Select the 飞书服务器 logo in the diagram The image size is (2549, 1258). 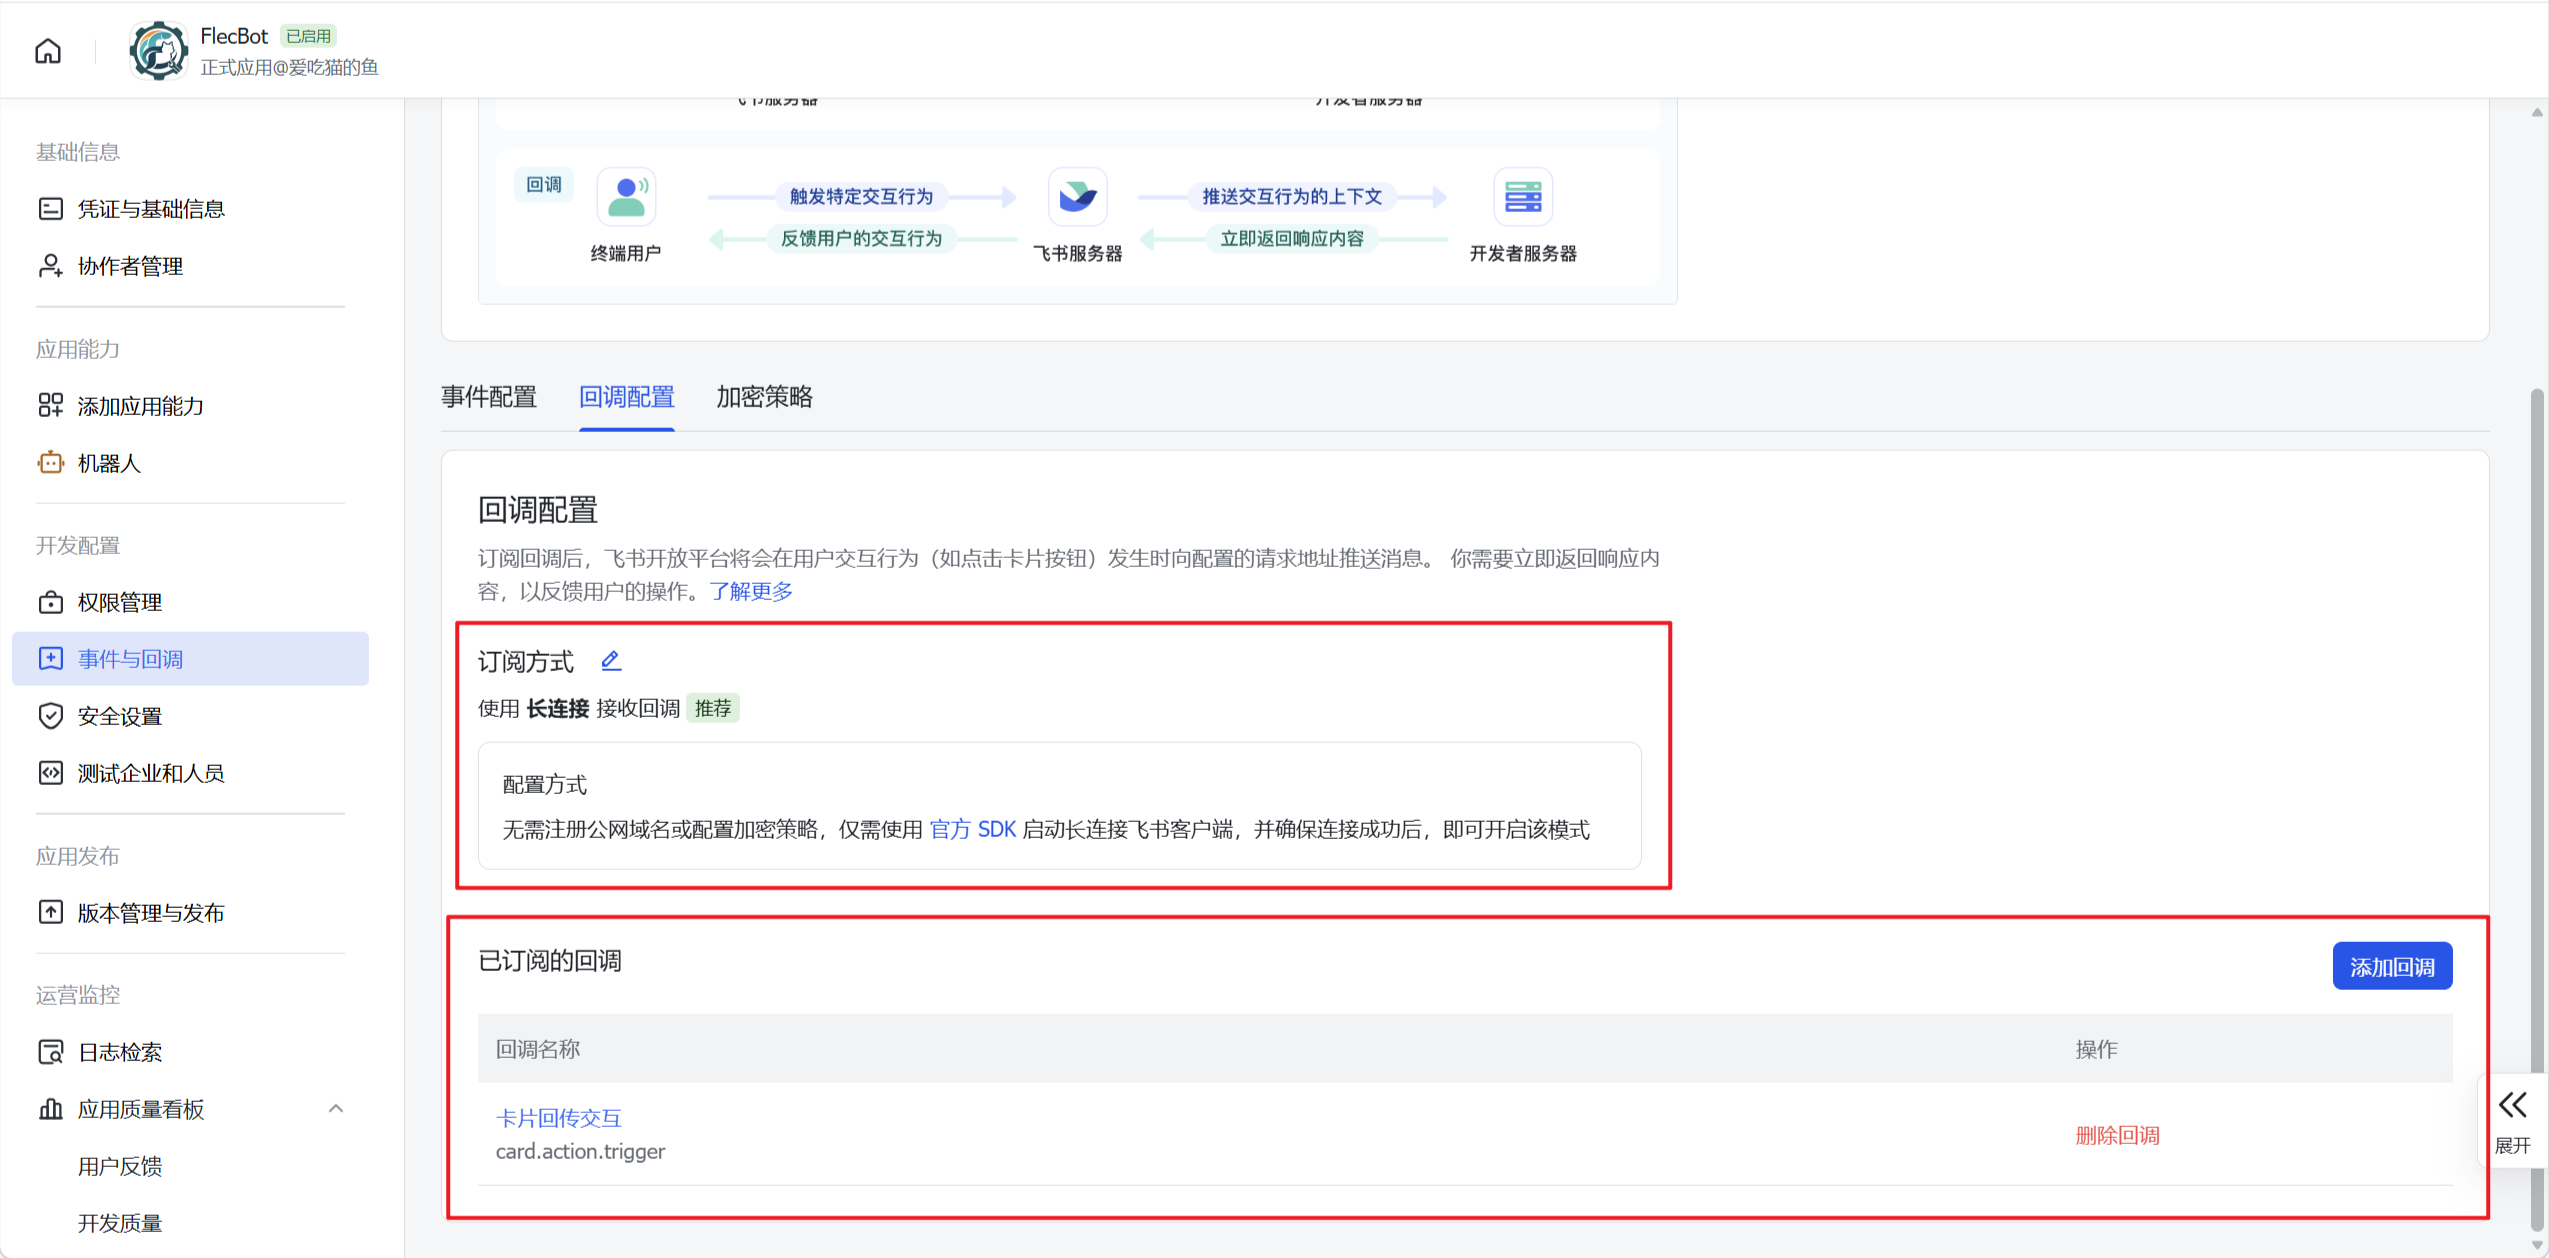click(x=1077, y=196)
